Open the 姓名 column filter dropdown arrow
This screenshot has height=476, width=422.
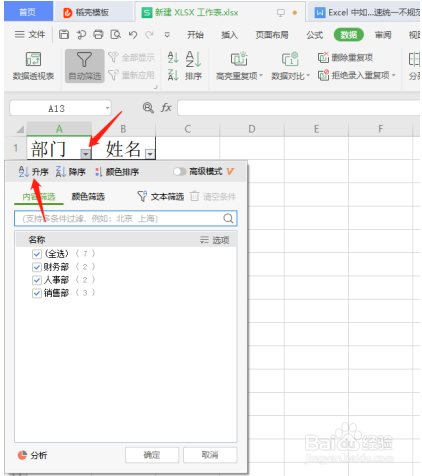150,154
